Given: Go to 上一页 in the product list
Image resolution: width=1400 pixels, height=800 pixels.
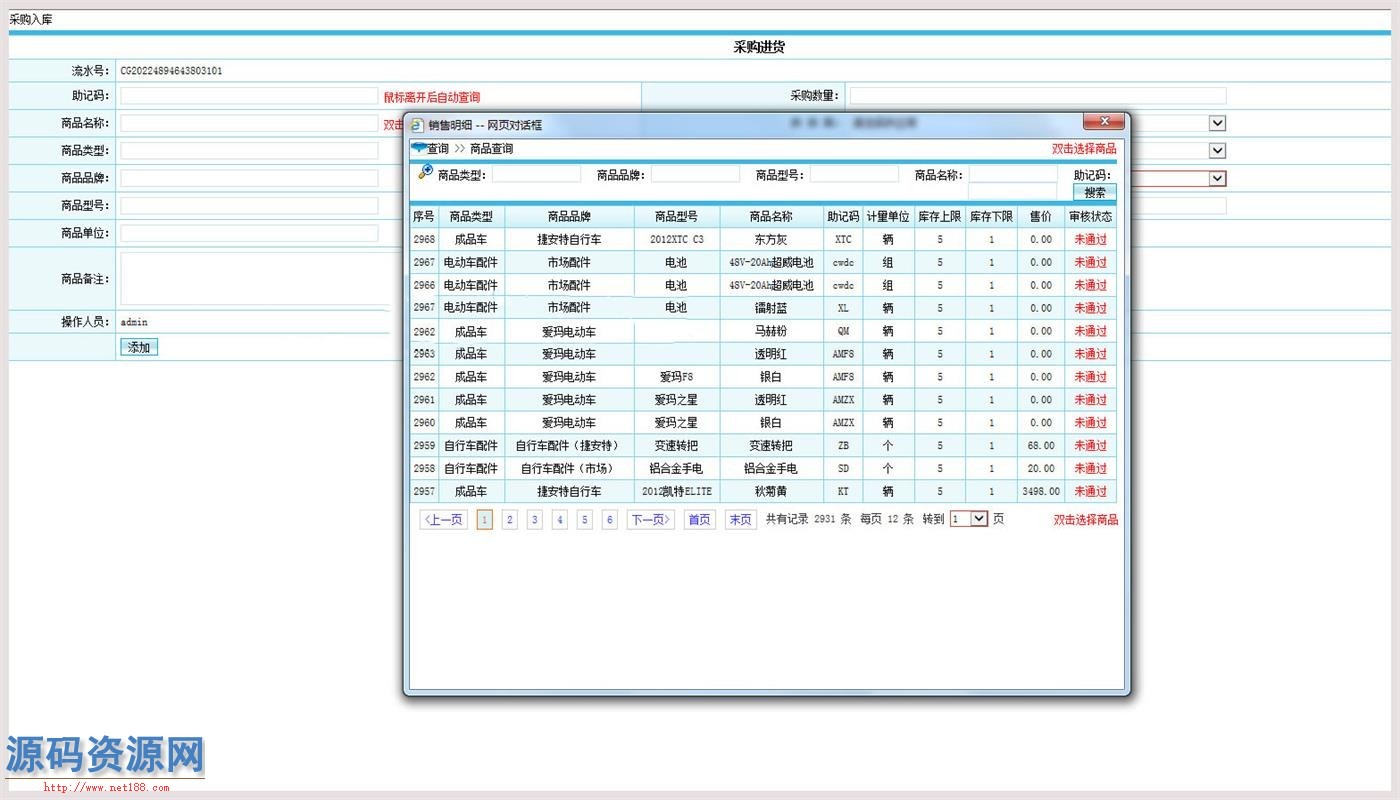Looking at the screenshot, I should coord(444,520).
